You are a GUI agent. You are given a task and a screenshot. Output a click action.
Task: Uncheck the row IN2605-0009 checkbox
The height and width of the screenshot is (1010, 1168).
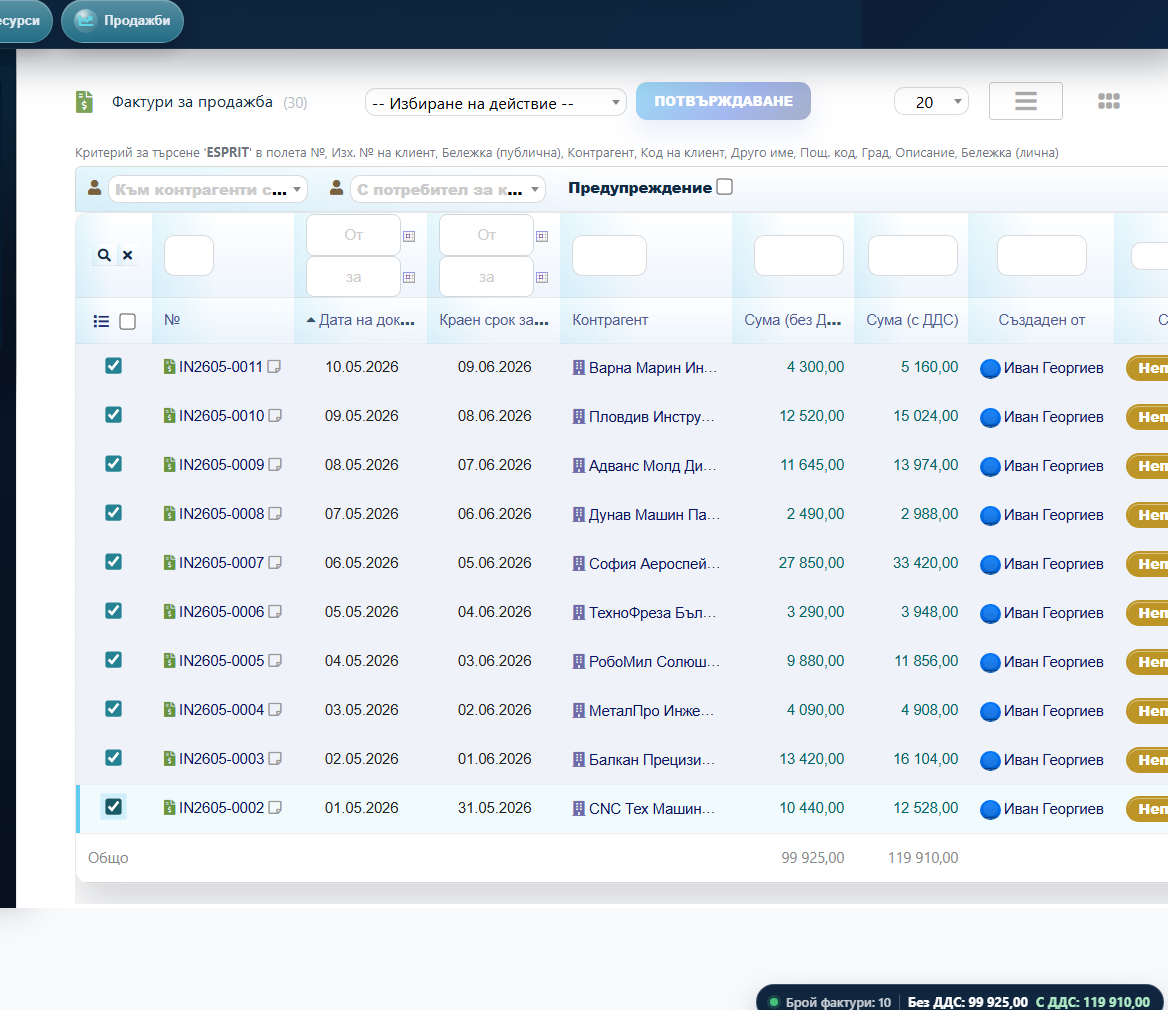(113, 464)
